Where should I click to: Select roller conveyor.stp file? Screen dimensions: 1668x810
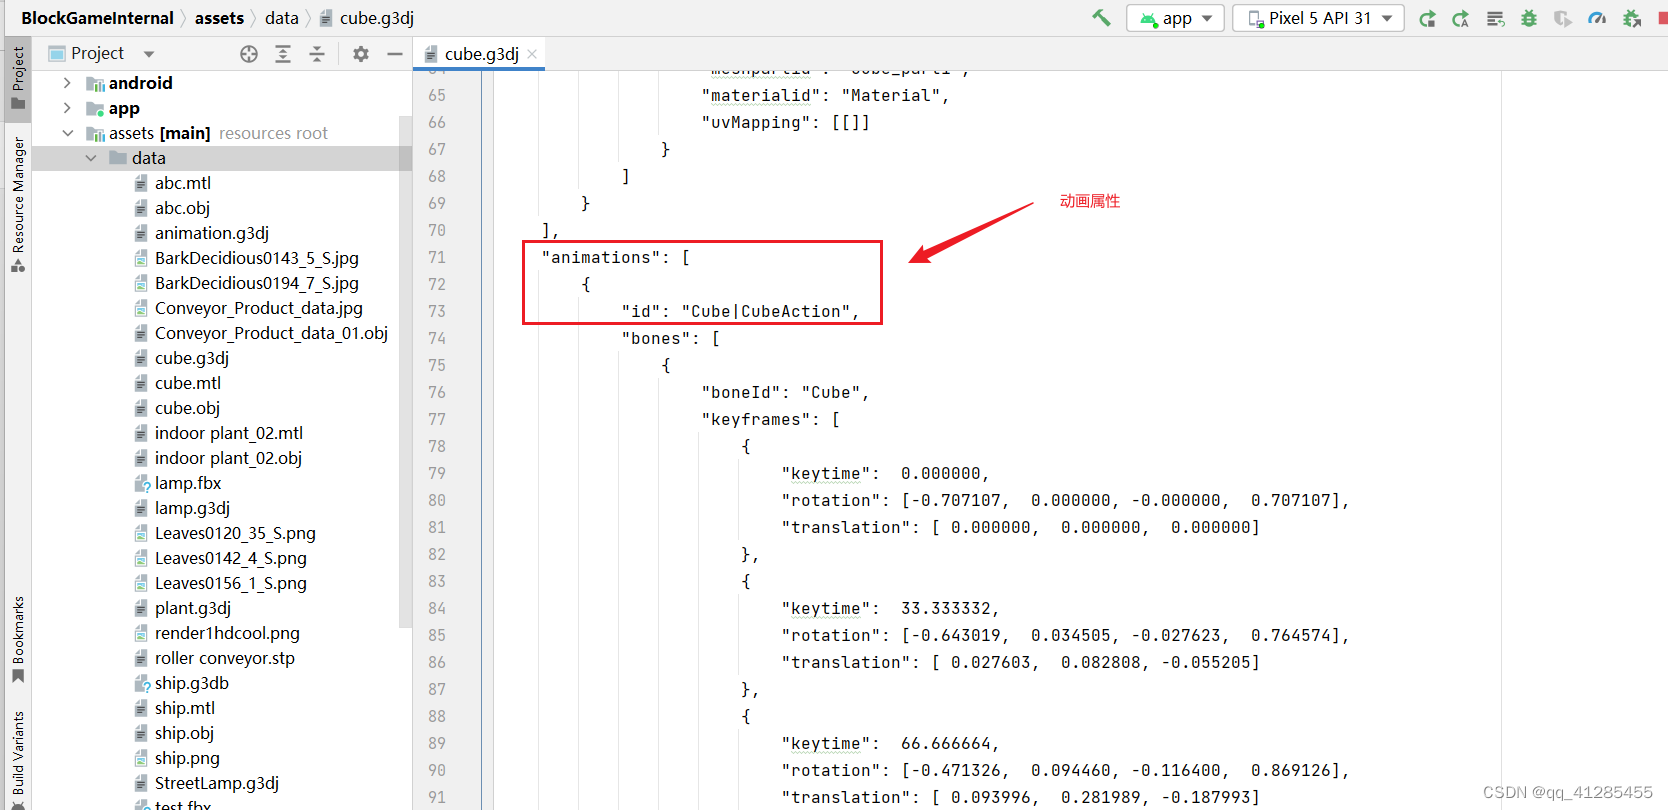225,658
